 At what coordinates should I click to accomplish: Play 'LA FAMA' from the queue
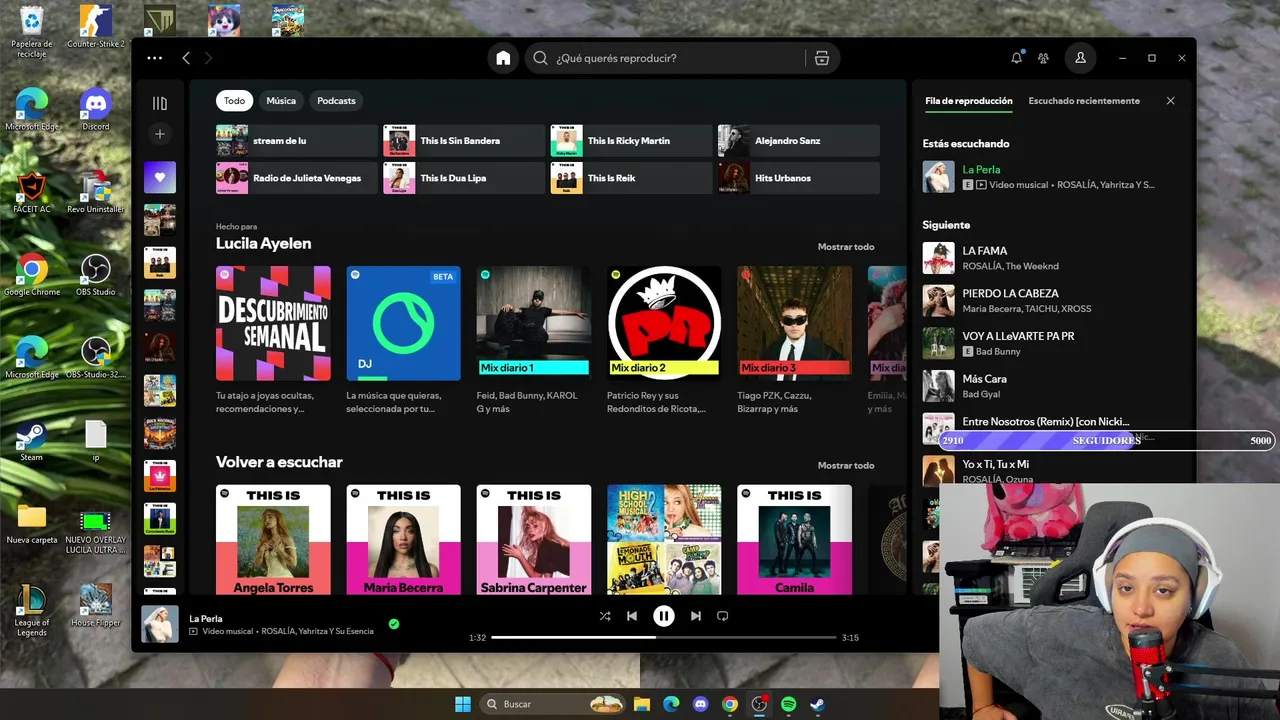(x=1050, y=258)
